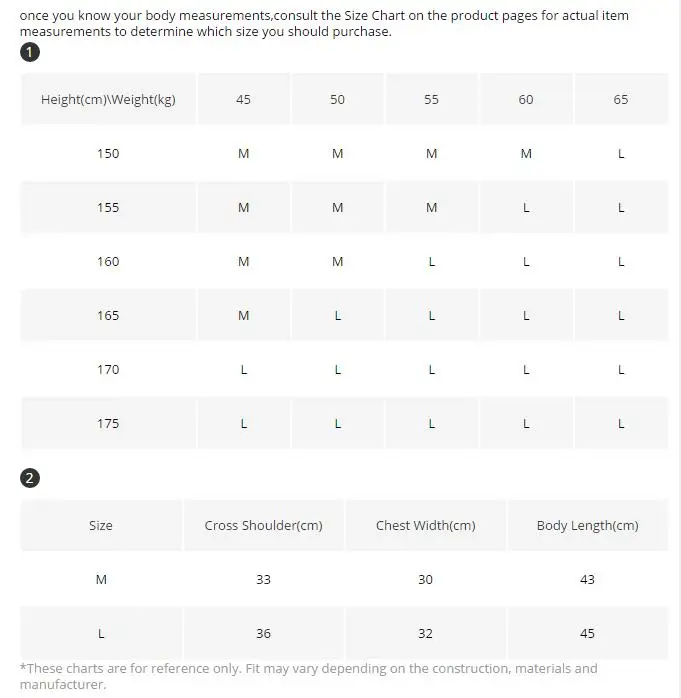Select the Height(cm)\Weight(kg) header cell
Image resolution: width=681 pixels, height=698 pixels.
click(108, 99)
